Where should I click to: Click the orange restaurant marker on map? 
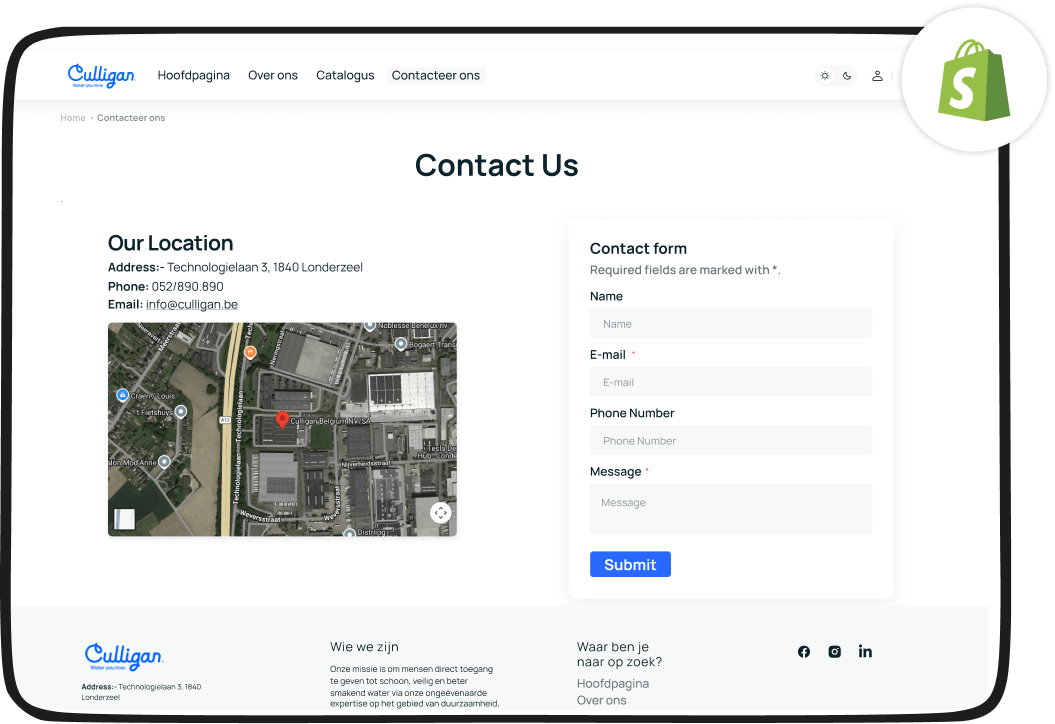pos(250,353)
